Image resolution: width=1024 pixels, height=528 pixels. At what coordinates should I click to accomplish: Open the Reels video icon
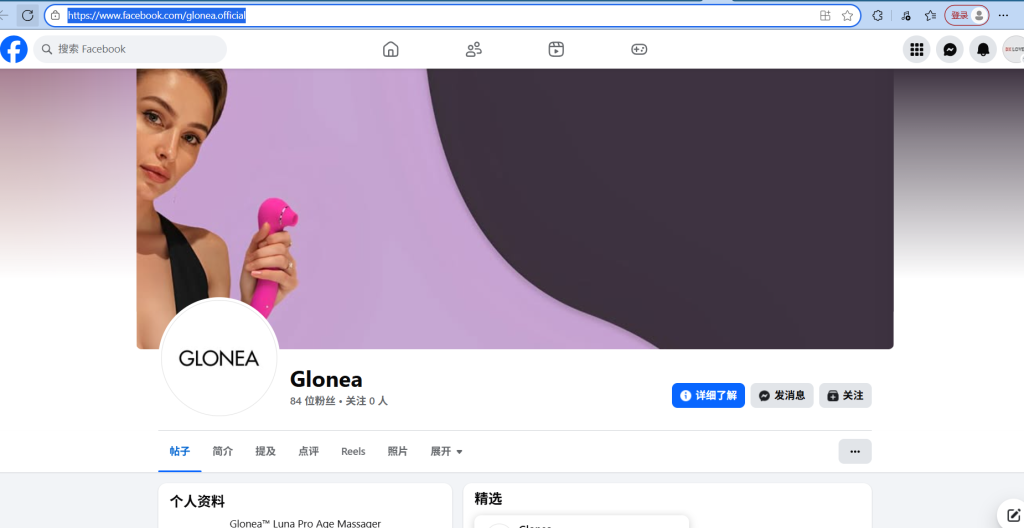pyautogui.click(x=556, y=49)
